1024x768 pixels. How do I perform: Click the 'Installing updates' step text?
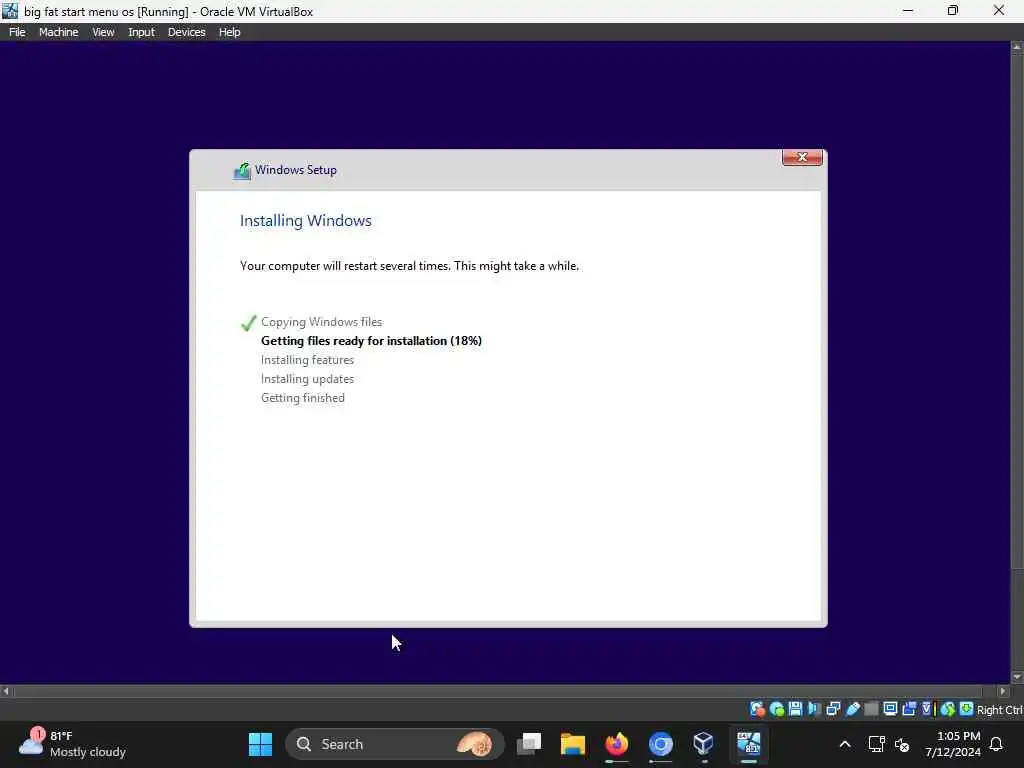(x=307, y=379)
